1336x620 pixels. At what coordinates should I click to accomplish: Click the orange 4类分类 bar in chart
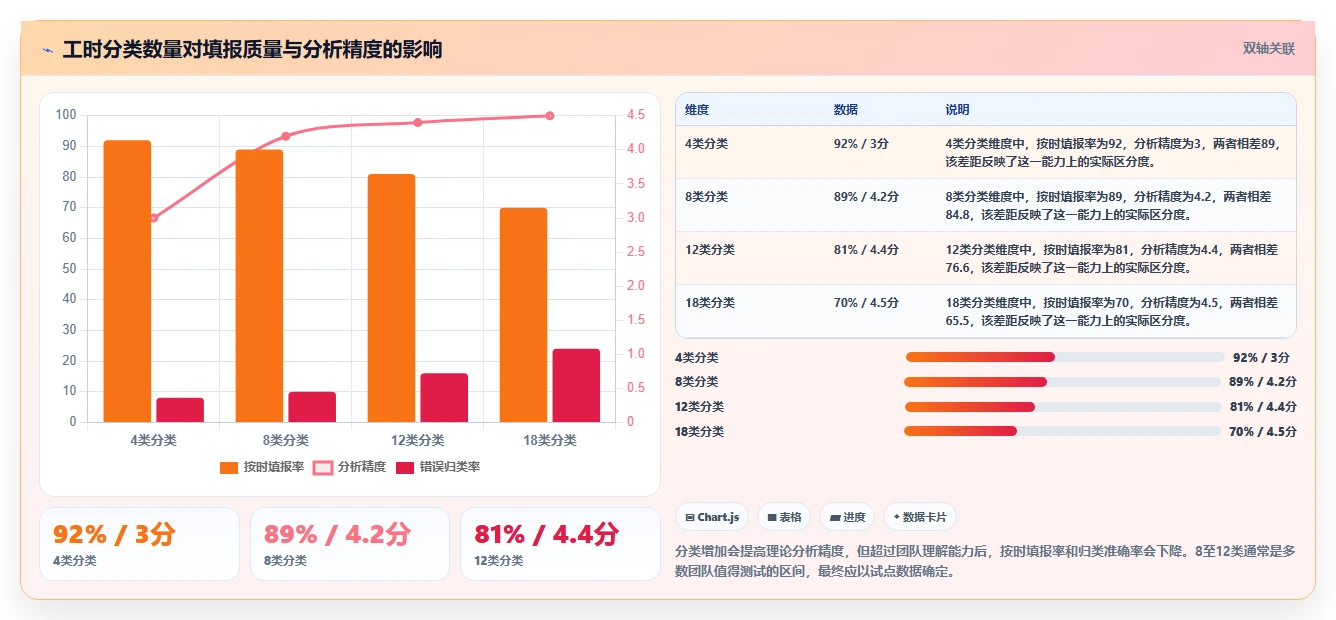(127, 281)
